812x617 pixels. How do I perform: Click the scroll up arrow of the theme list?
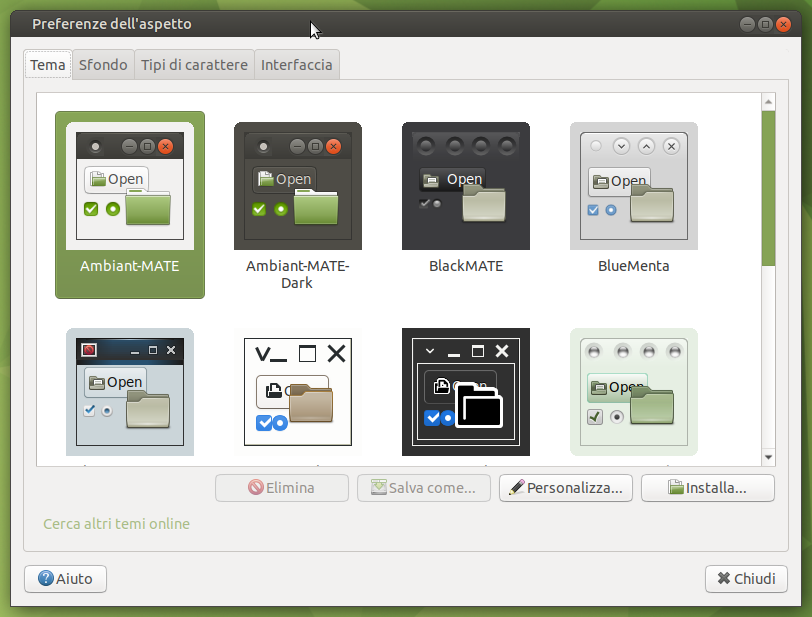768,101
